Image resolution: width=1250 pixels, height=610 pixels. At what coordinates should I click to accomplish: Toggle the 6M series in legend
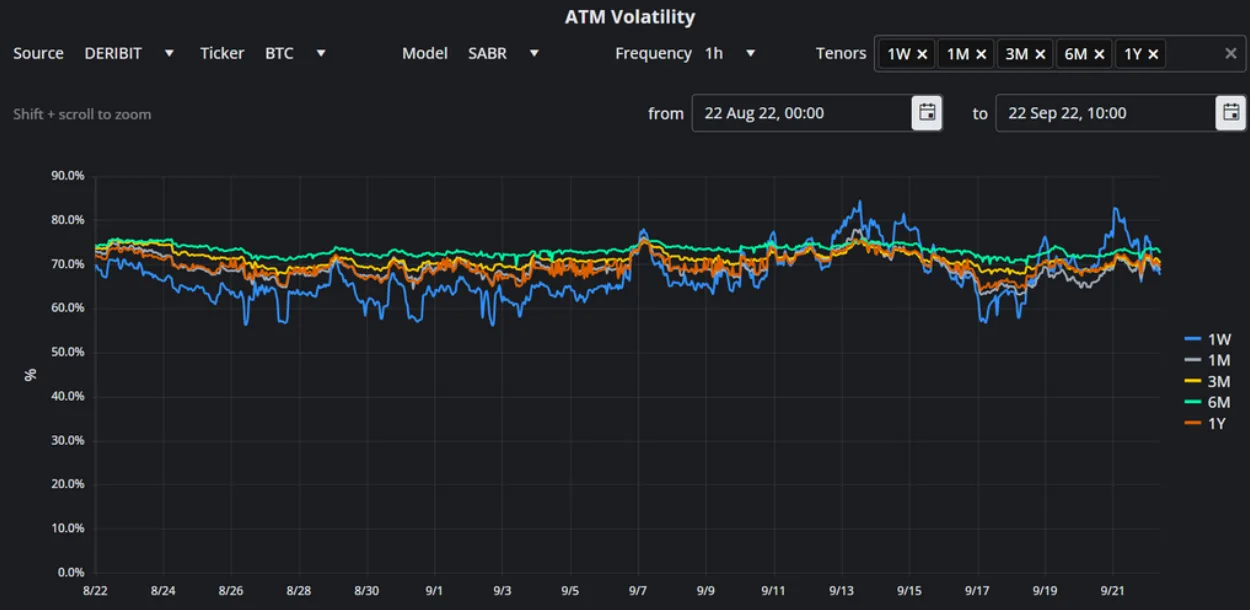pos(1207,402)
